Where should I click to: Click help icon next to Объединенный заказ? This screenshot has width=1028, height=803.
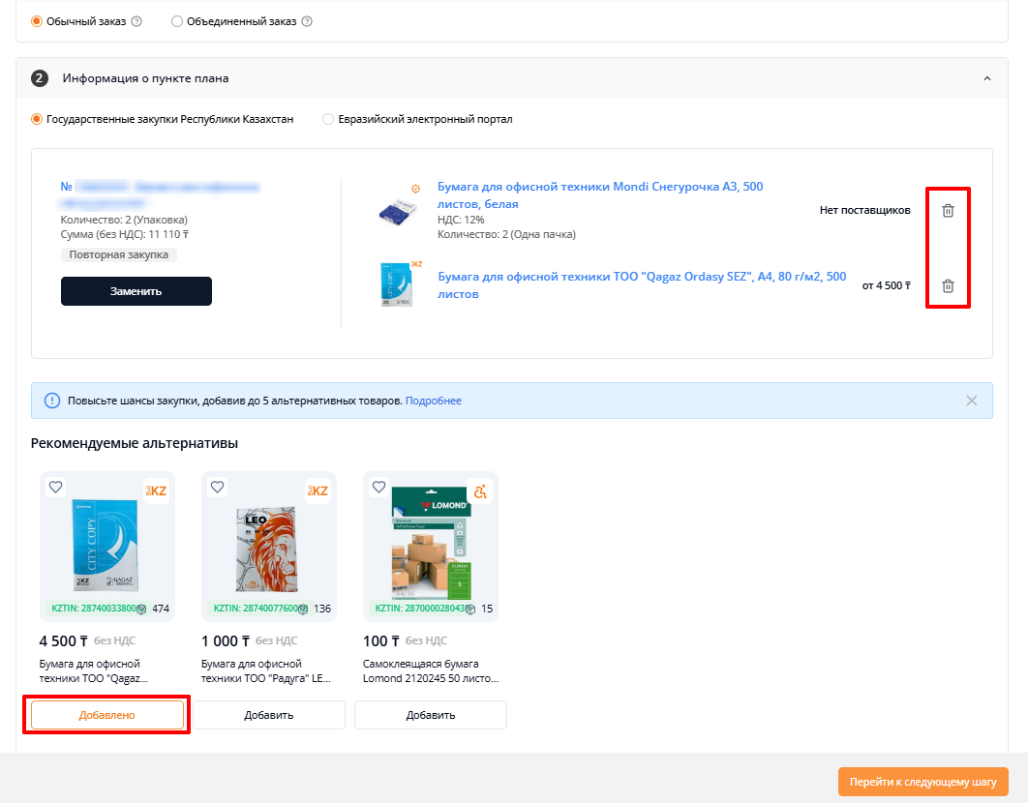(307, 22)
